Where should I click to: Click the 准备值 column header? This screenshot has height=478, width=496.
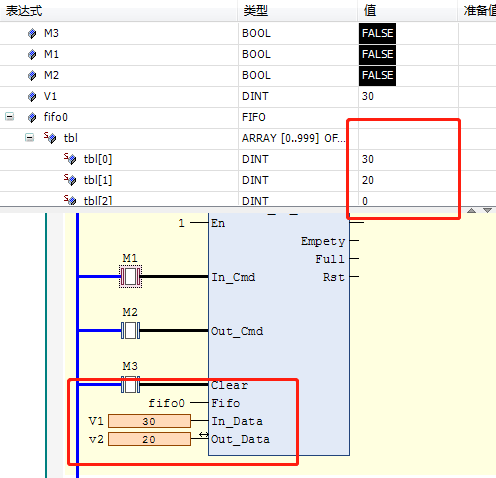point(478,11)
